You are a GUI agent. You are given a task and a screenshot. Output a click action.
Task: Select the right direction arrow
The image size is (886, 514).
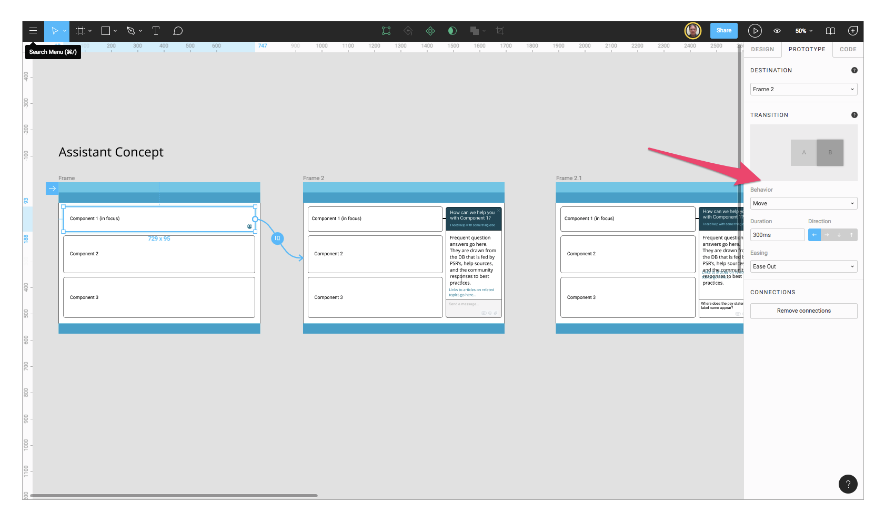[x=827, y=235]
